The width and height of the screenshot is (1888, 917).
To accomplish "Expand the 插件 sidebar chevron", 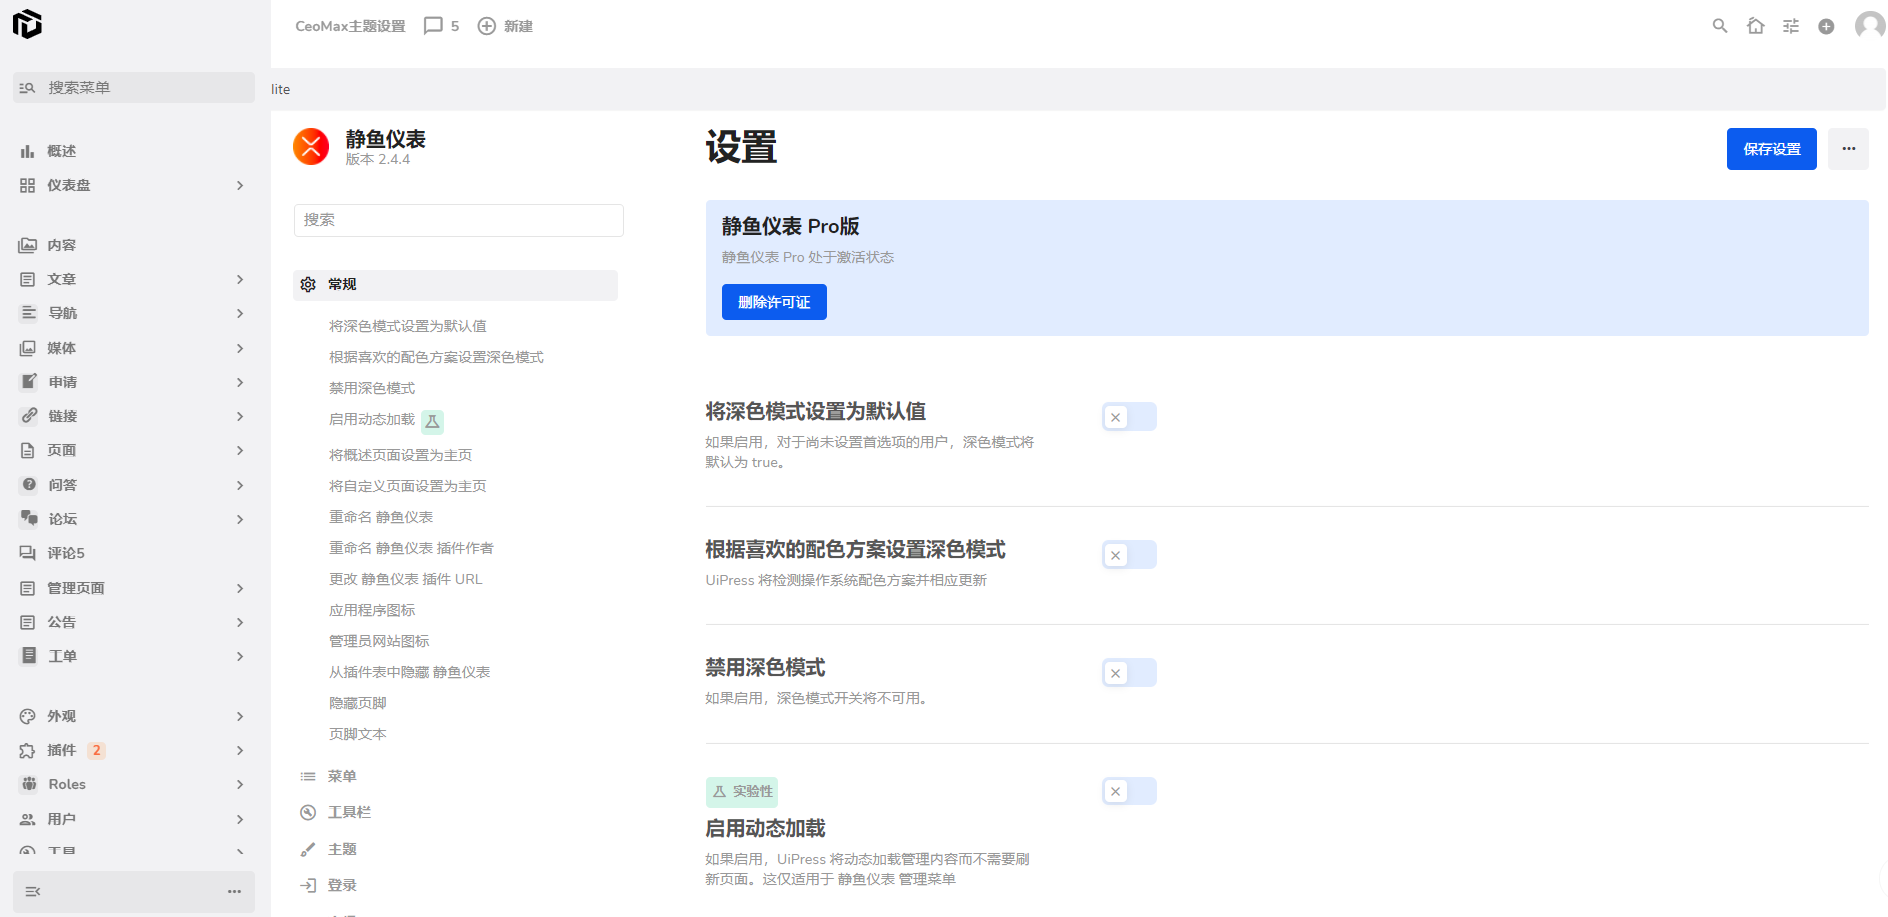I will (240, 750).
